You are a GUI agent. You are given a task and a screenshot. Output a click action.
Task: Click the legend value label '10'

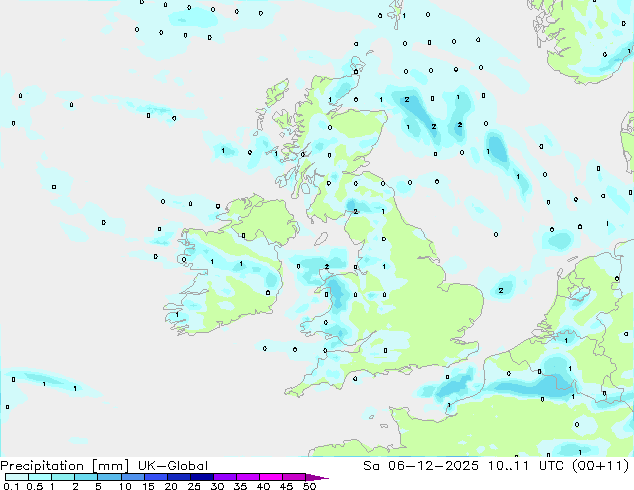pos(125,486)
